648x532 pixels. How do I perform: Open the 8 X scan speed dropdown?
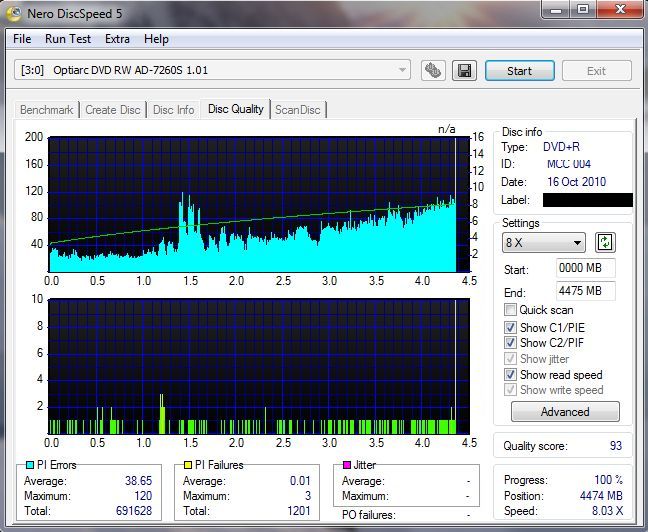(x=543, y=243)
